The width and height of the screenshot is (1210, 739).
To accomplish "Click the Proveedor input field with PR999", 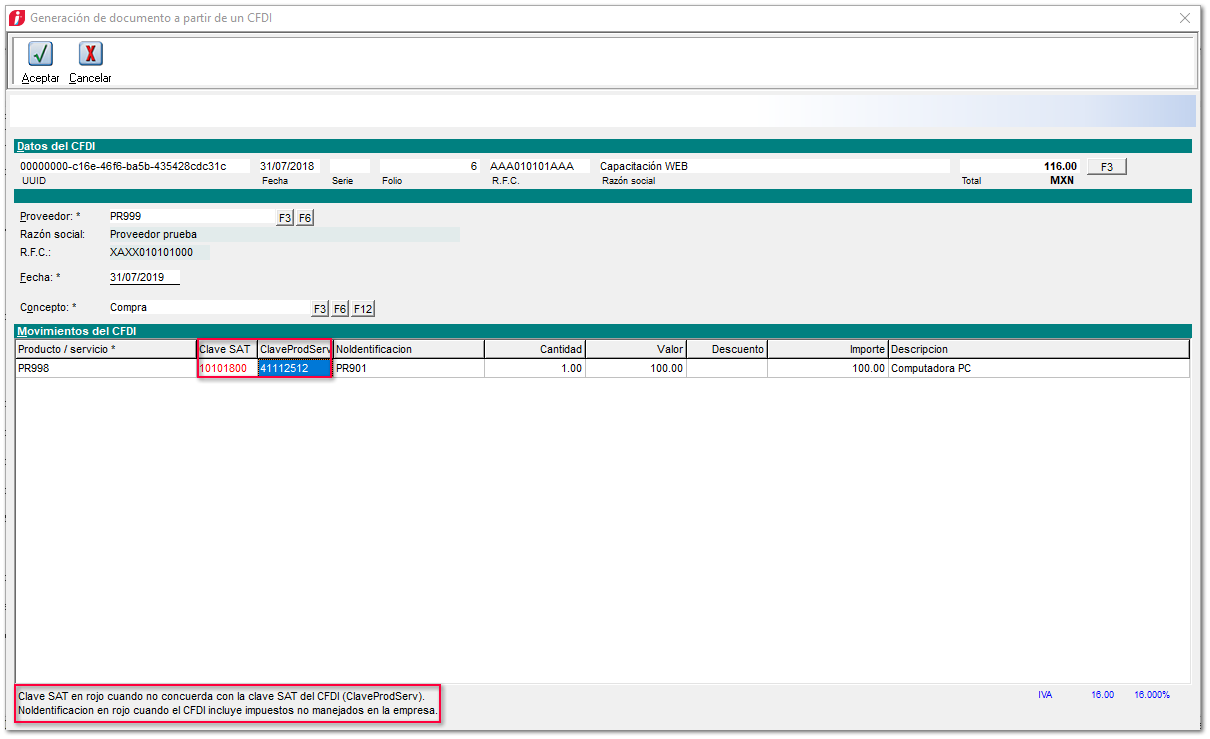I will pyautogui.click(x=191, y=216).
